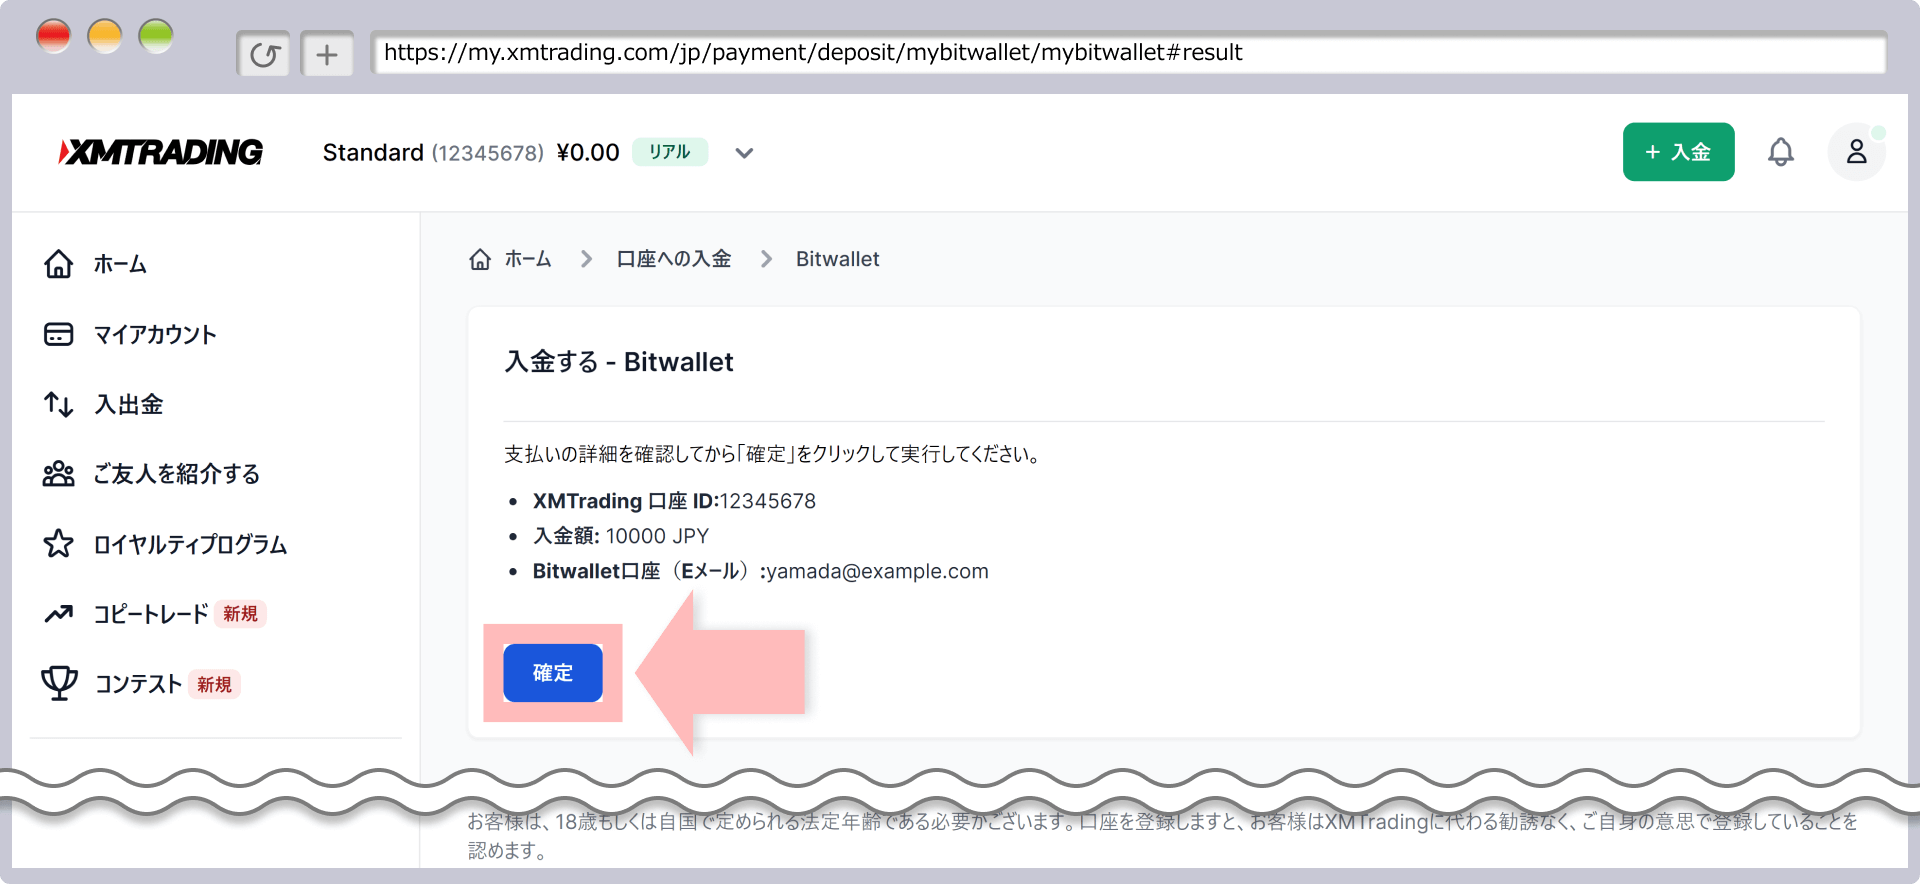Expand the Standard account dropdown chevron
Viewport: 1920px width, 884px height.
[744, 153]
